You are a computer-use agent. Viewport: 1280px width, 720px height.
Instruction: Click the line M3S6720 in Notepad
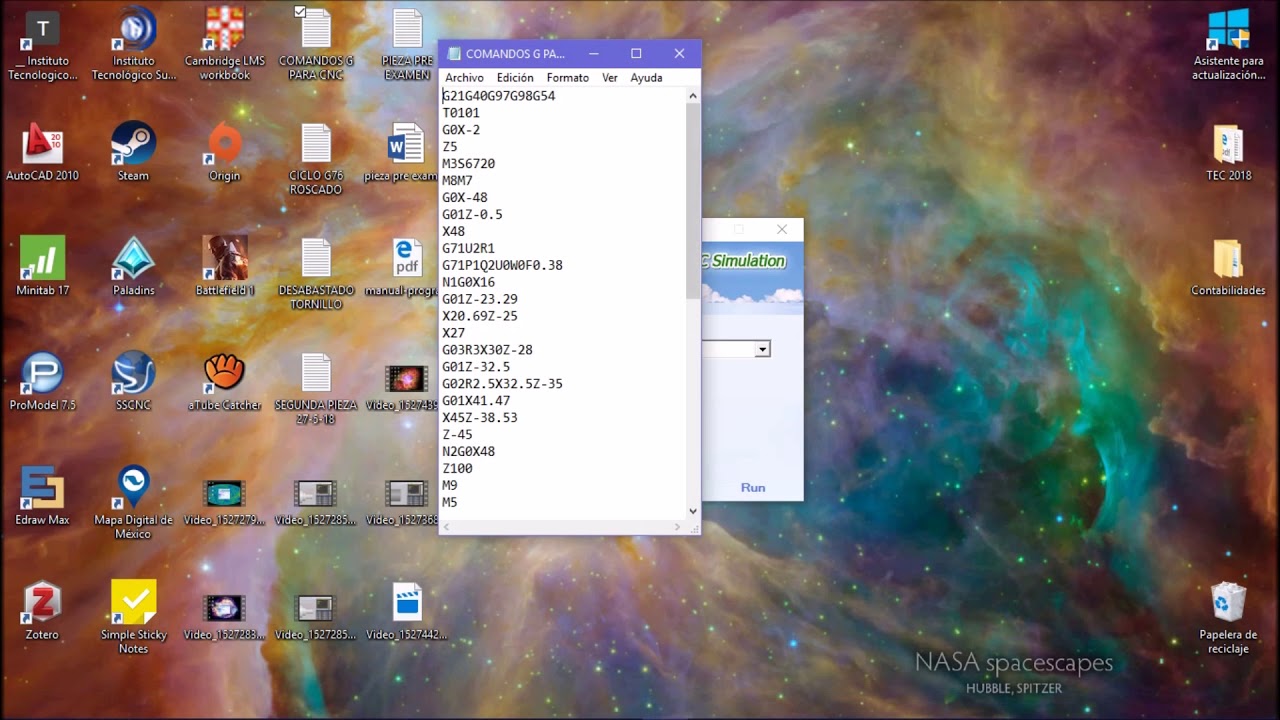click(468, 163)
